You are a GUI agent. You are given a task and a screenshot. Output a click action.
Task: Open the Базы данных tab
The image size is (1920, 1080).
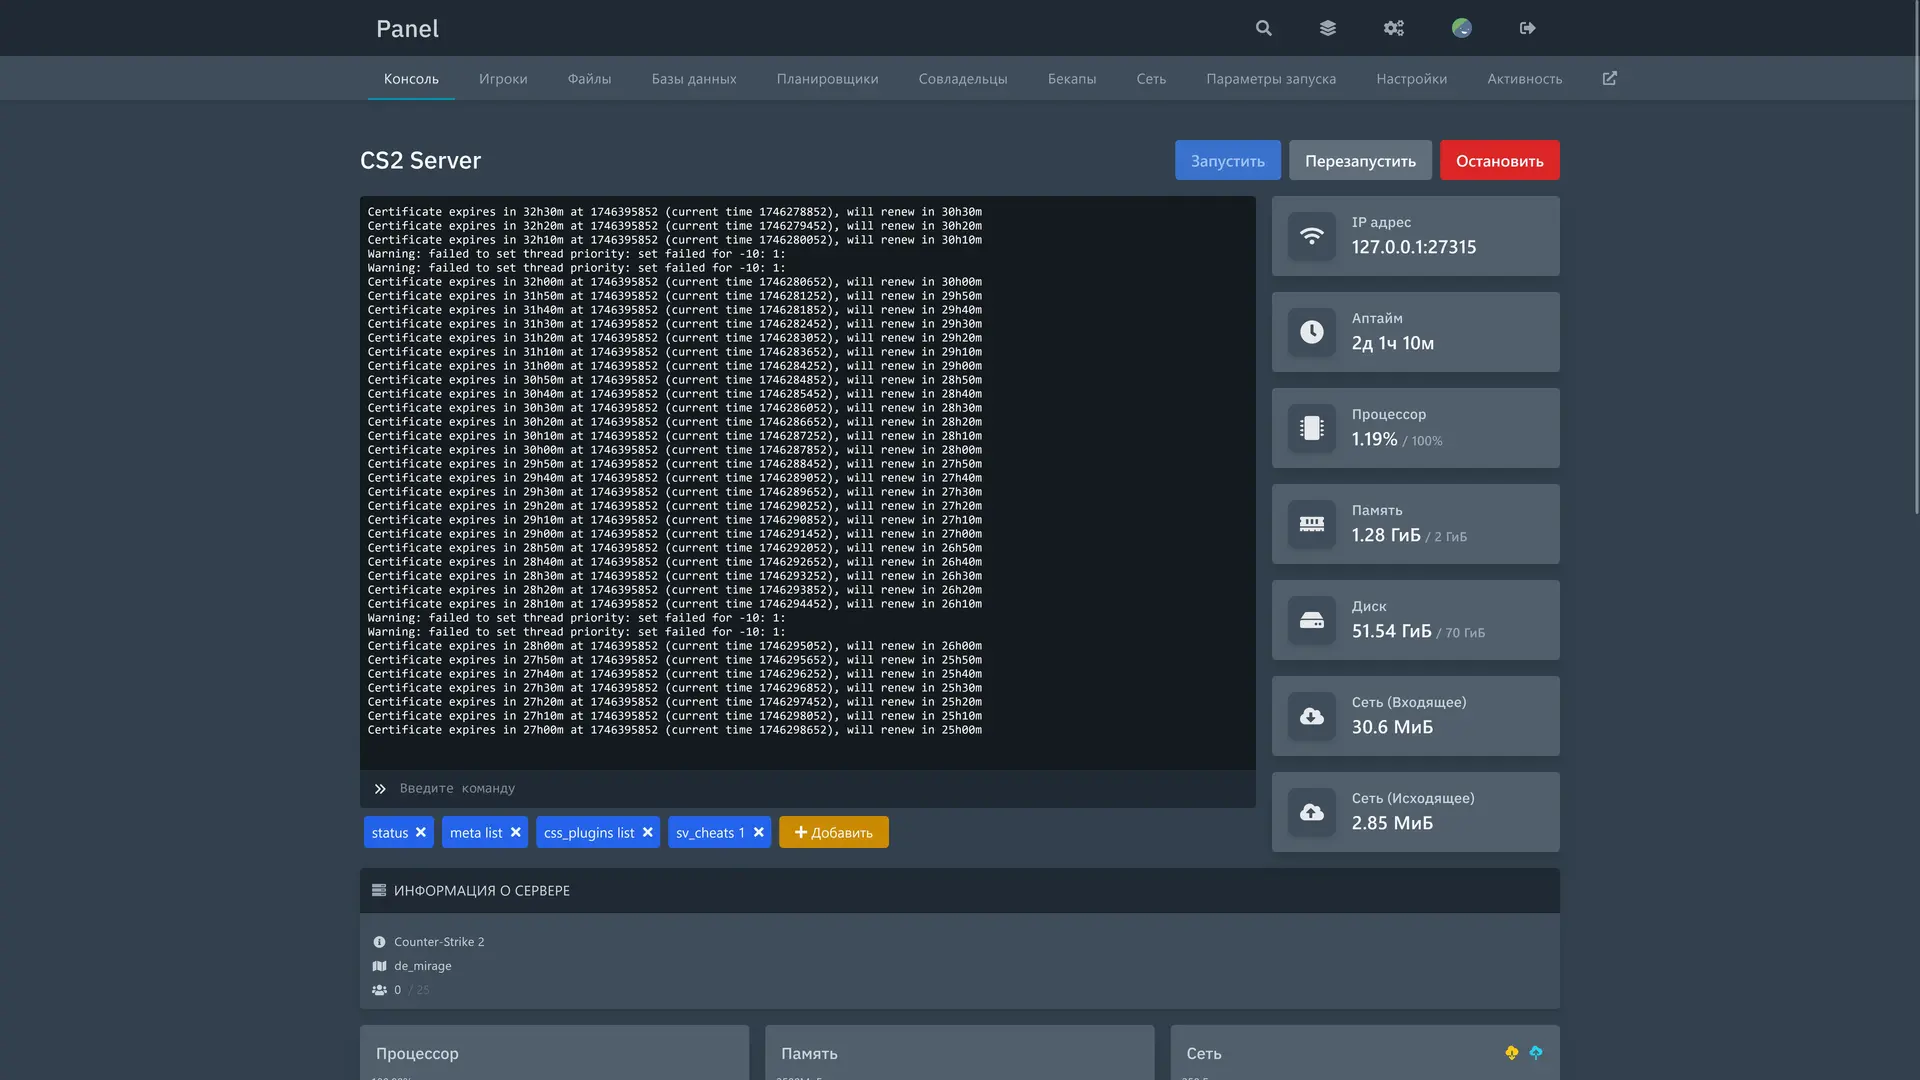pos(694,78)
